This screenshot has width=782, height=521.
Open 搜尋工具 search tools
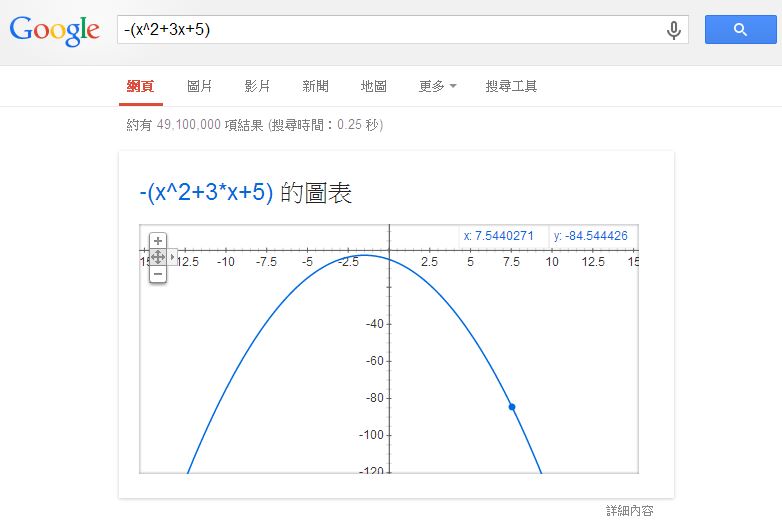click(x=511, y=86)
